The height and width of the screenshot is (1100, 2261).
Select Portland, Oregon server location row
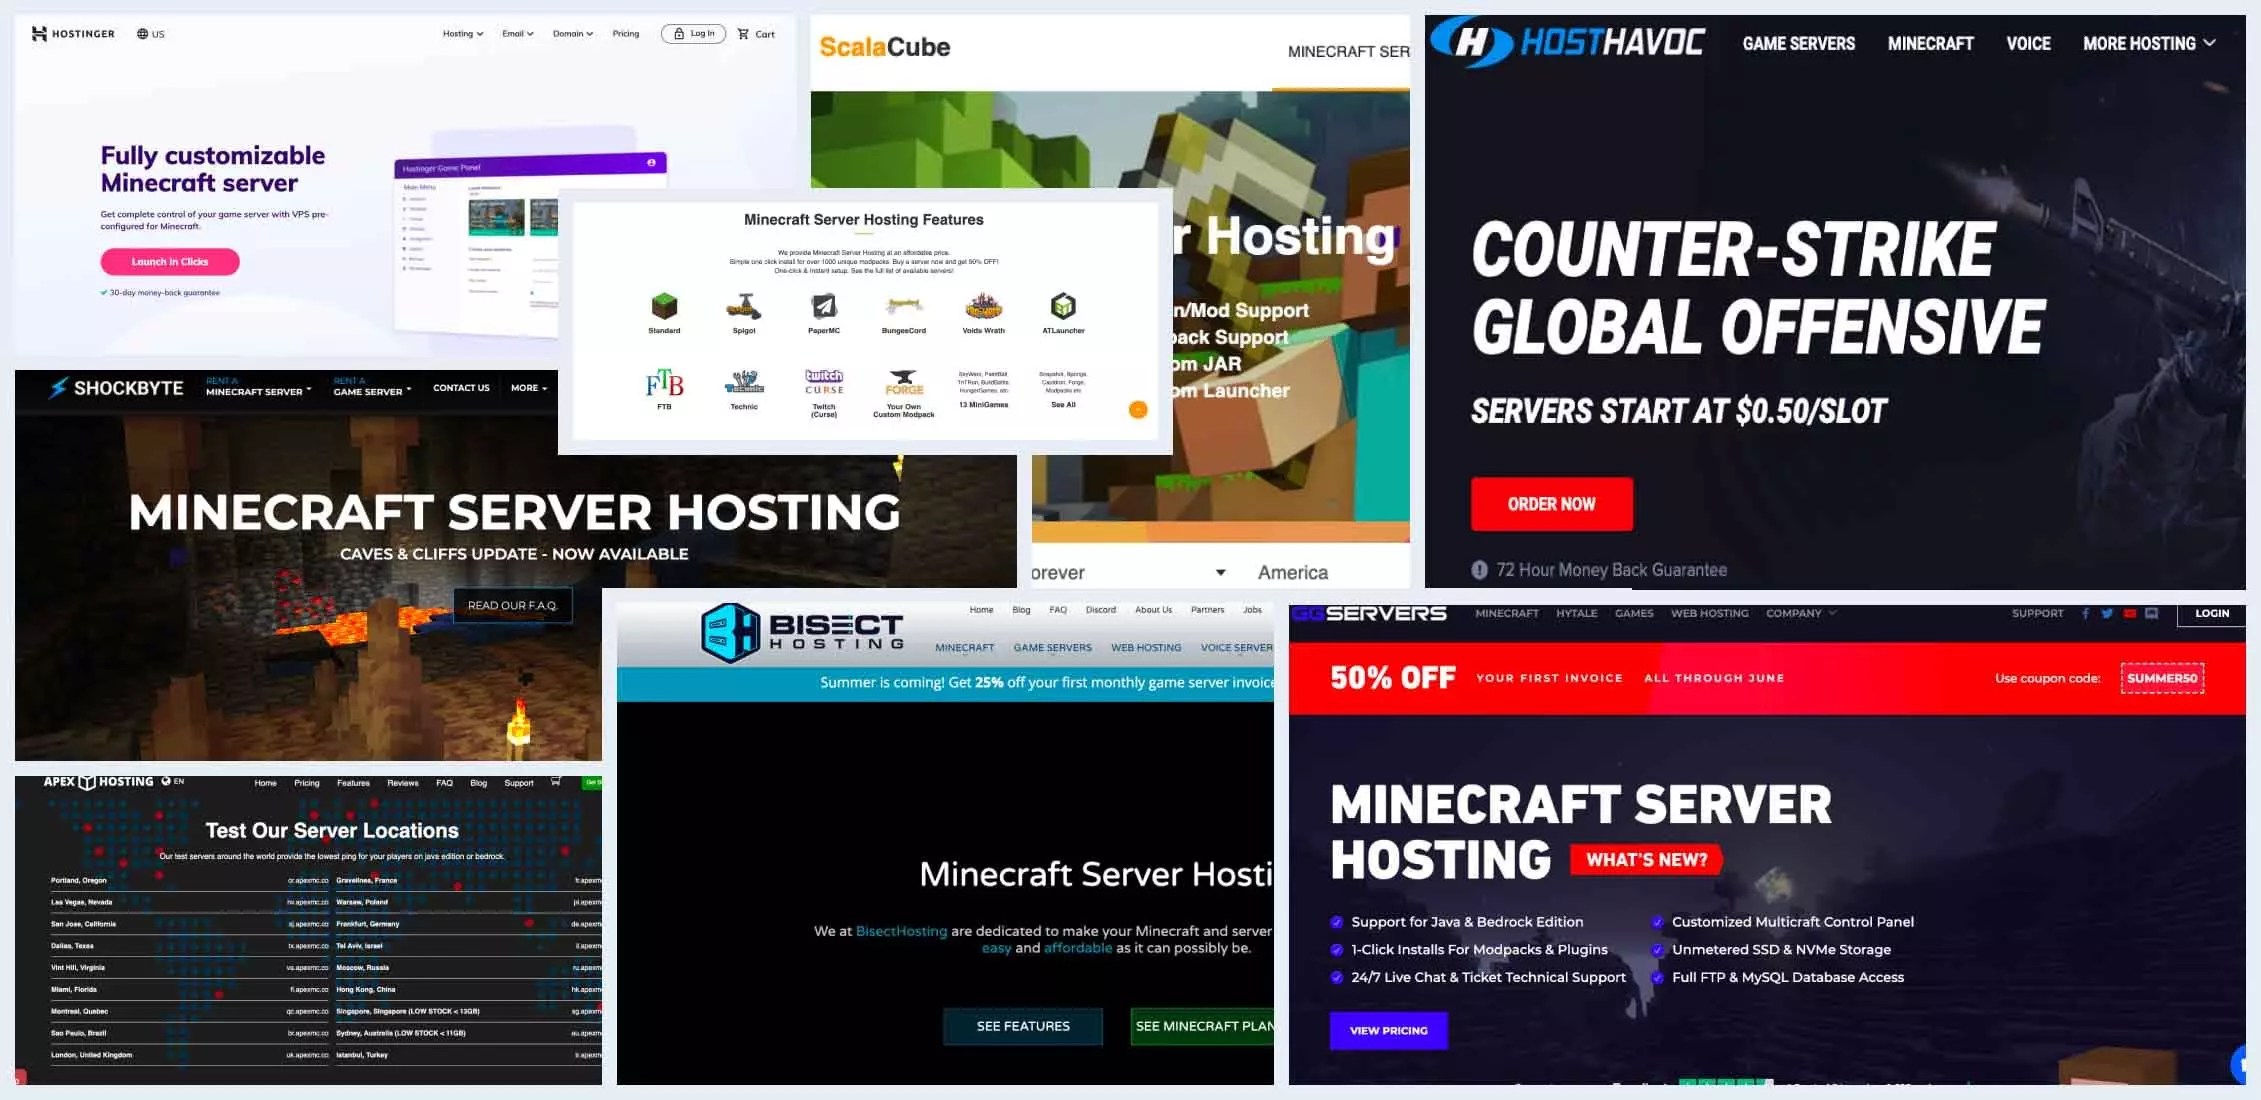tap(190, 881)
